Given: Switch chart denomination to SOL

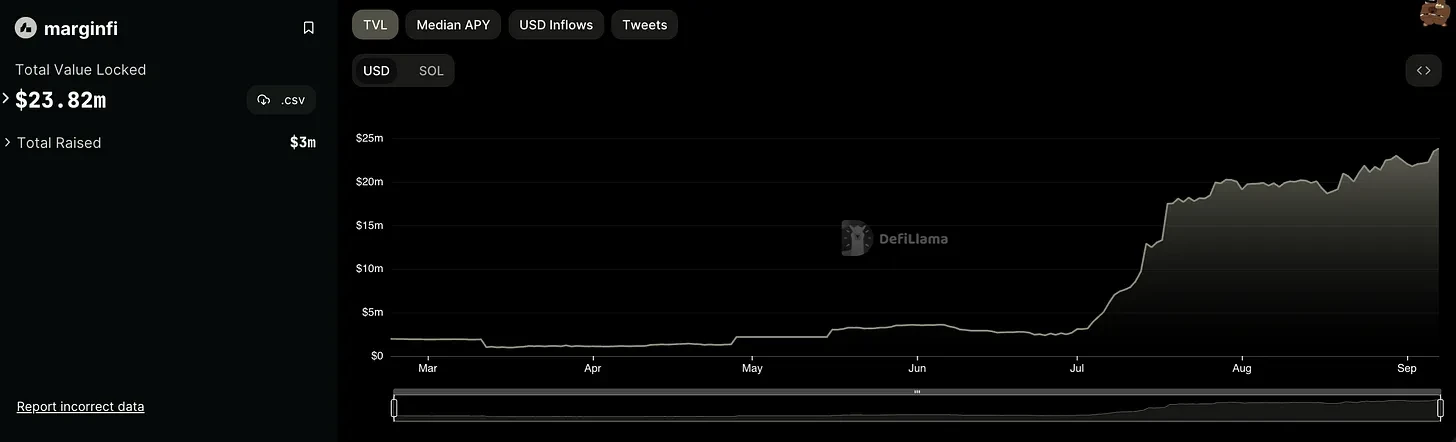Looking at the screenshot, I should pyautogui.click(x=431, y=71).
